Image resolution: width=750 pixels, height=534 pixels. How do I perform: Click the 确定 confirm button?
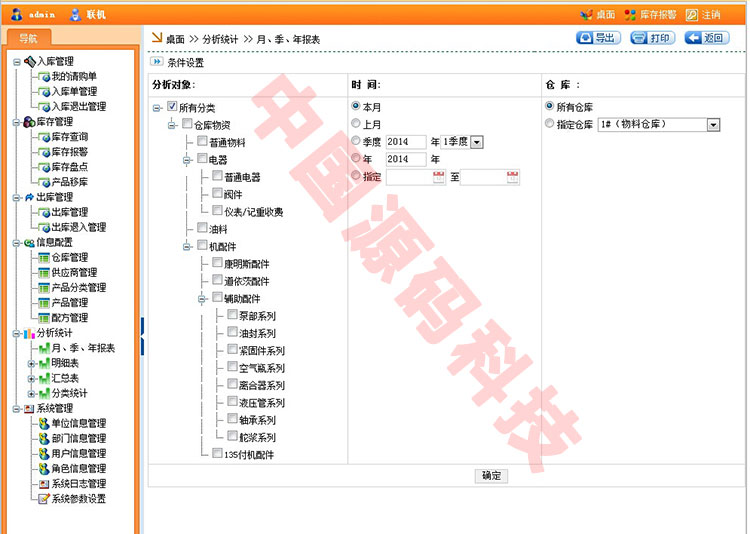click(x=491, y=476)
